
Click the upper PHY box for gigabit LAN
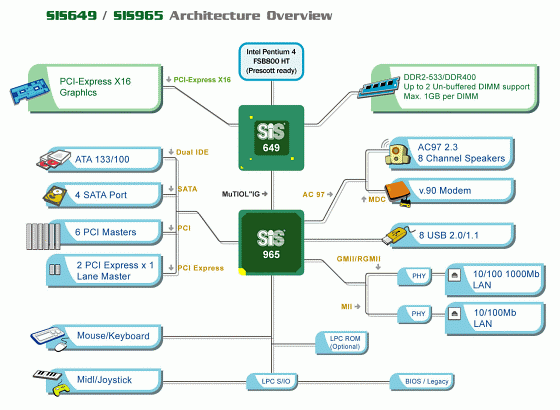click(415, 276)
